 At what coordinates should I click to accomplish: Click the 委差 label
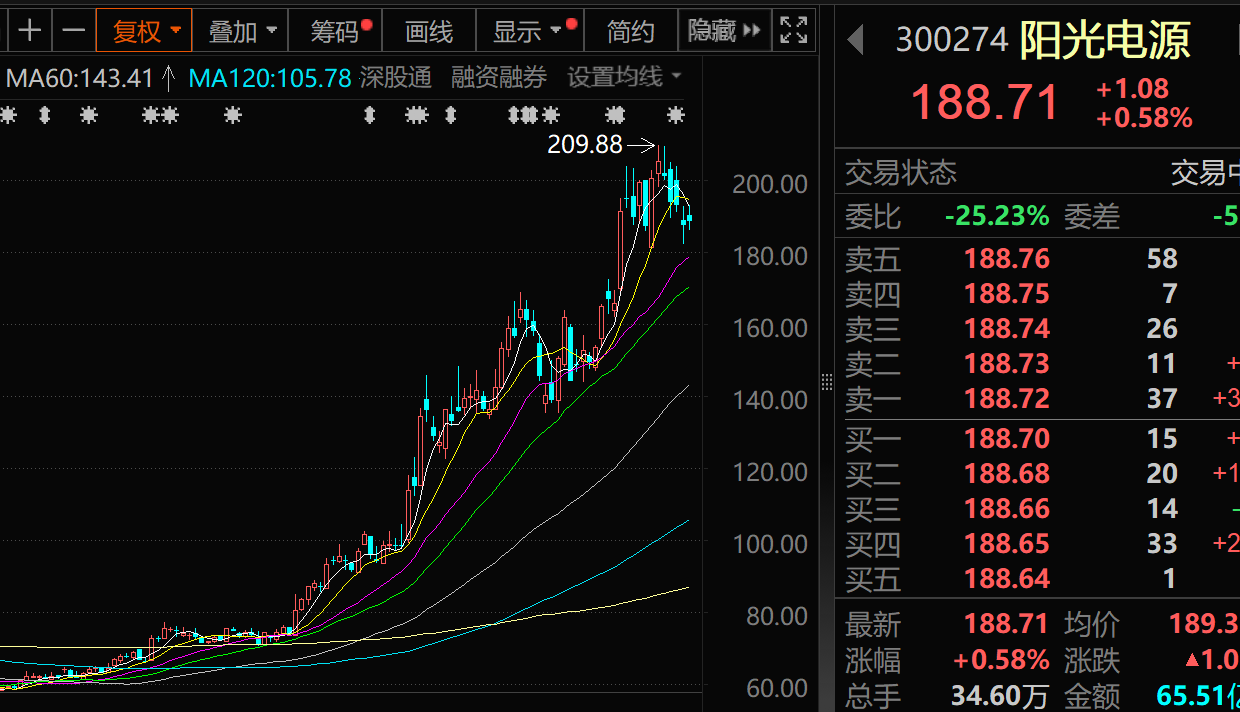tap(1092, 216)
